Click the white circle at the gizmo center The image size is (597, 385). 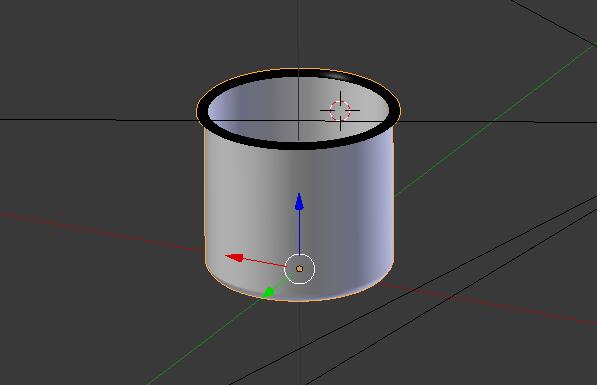(x=300, y=269)
